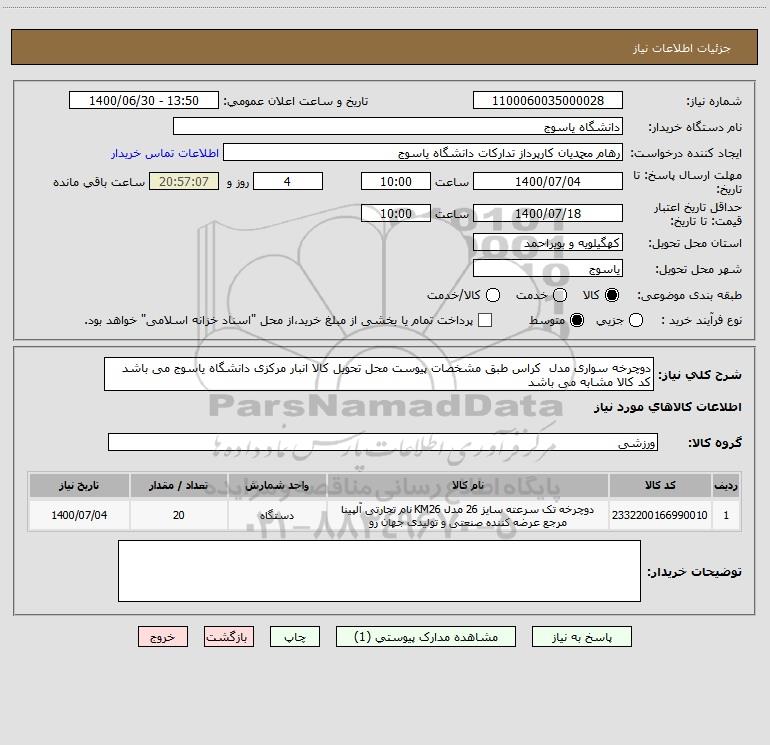Click the اطلاعات کالاهای مورد نیاز heading
This screenshot has height=745, width=770.
click(x=667, y=407)
